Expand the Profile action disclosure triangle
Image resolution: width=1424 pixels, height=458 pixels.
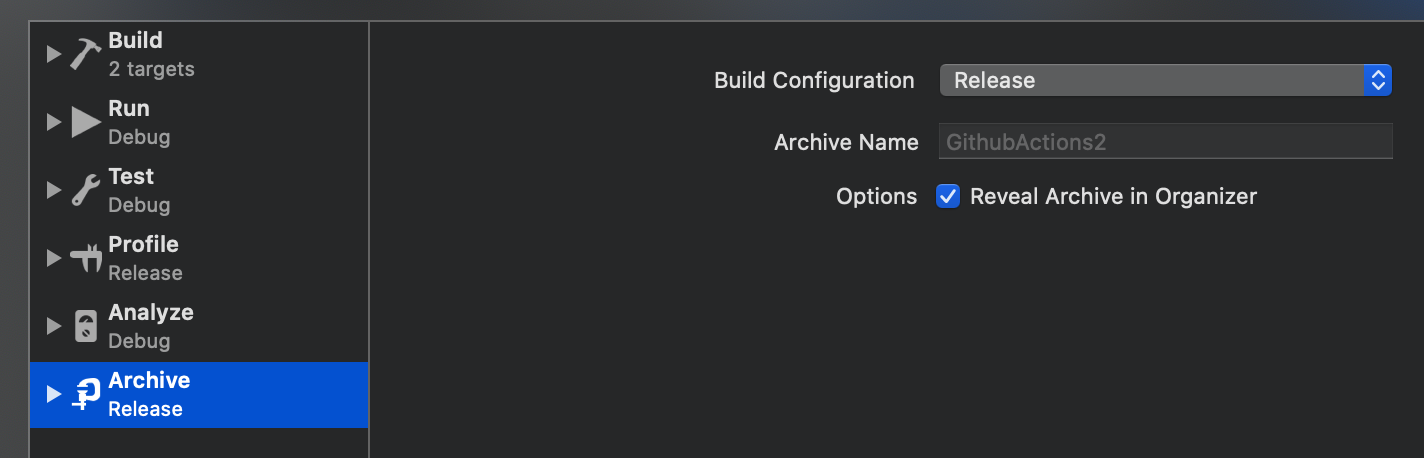[54, 258]
